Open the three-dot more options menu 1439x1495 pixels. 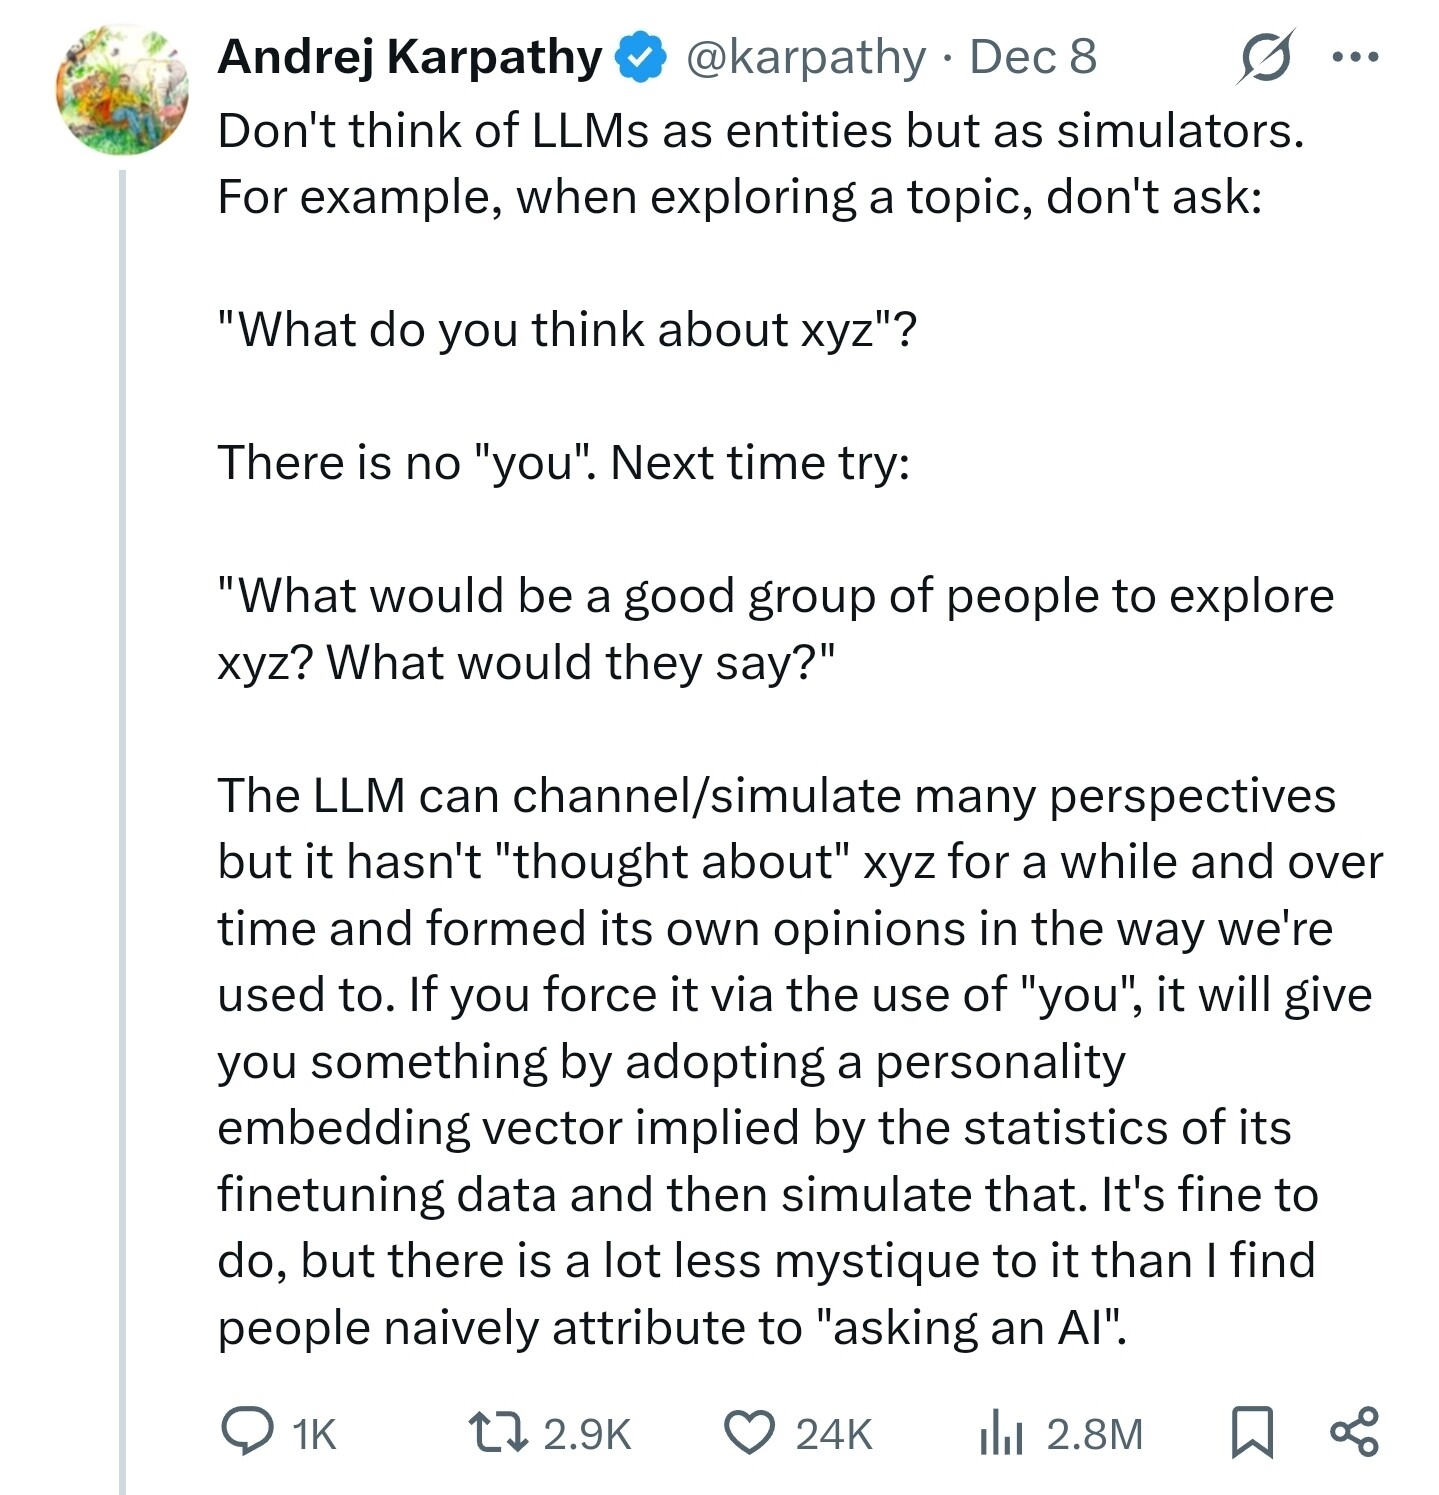pos(1355,58)
